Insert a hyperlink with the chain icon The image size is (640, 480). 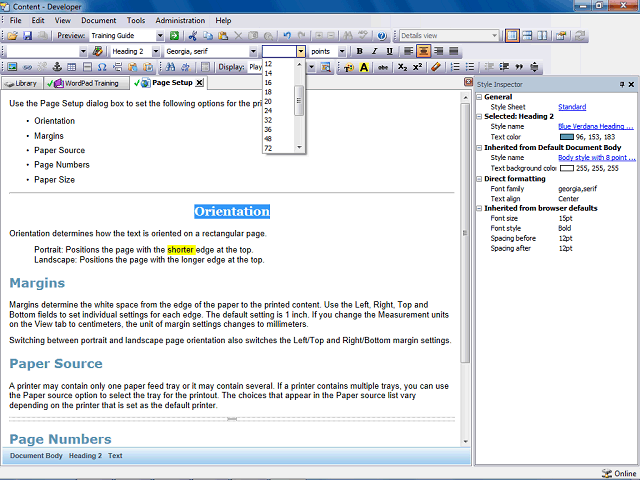tap(27, 67)
